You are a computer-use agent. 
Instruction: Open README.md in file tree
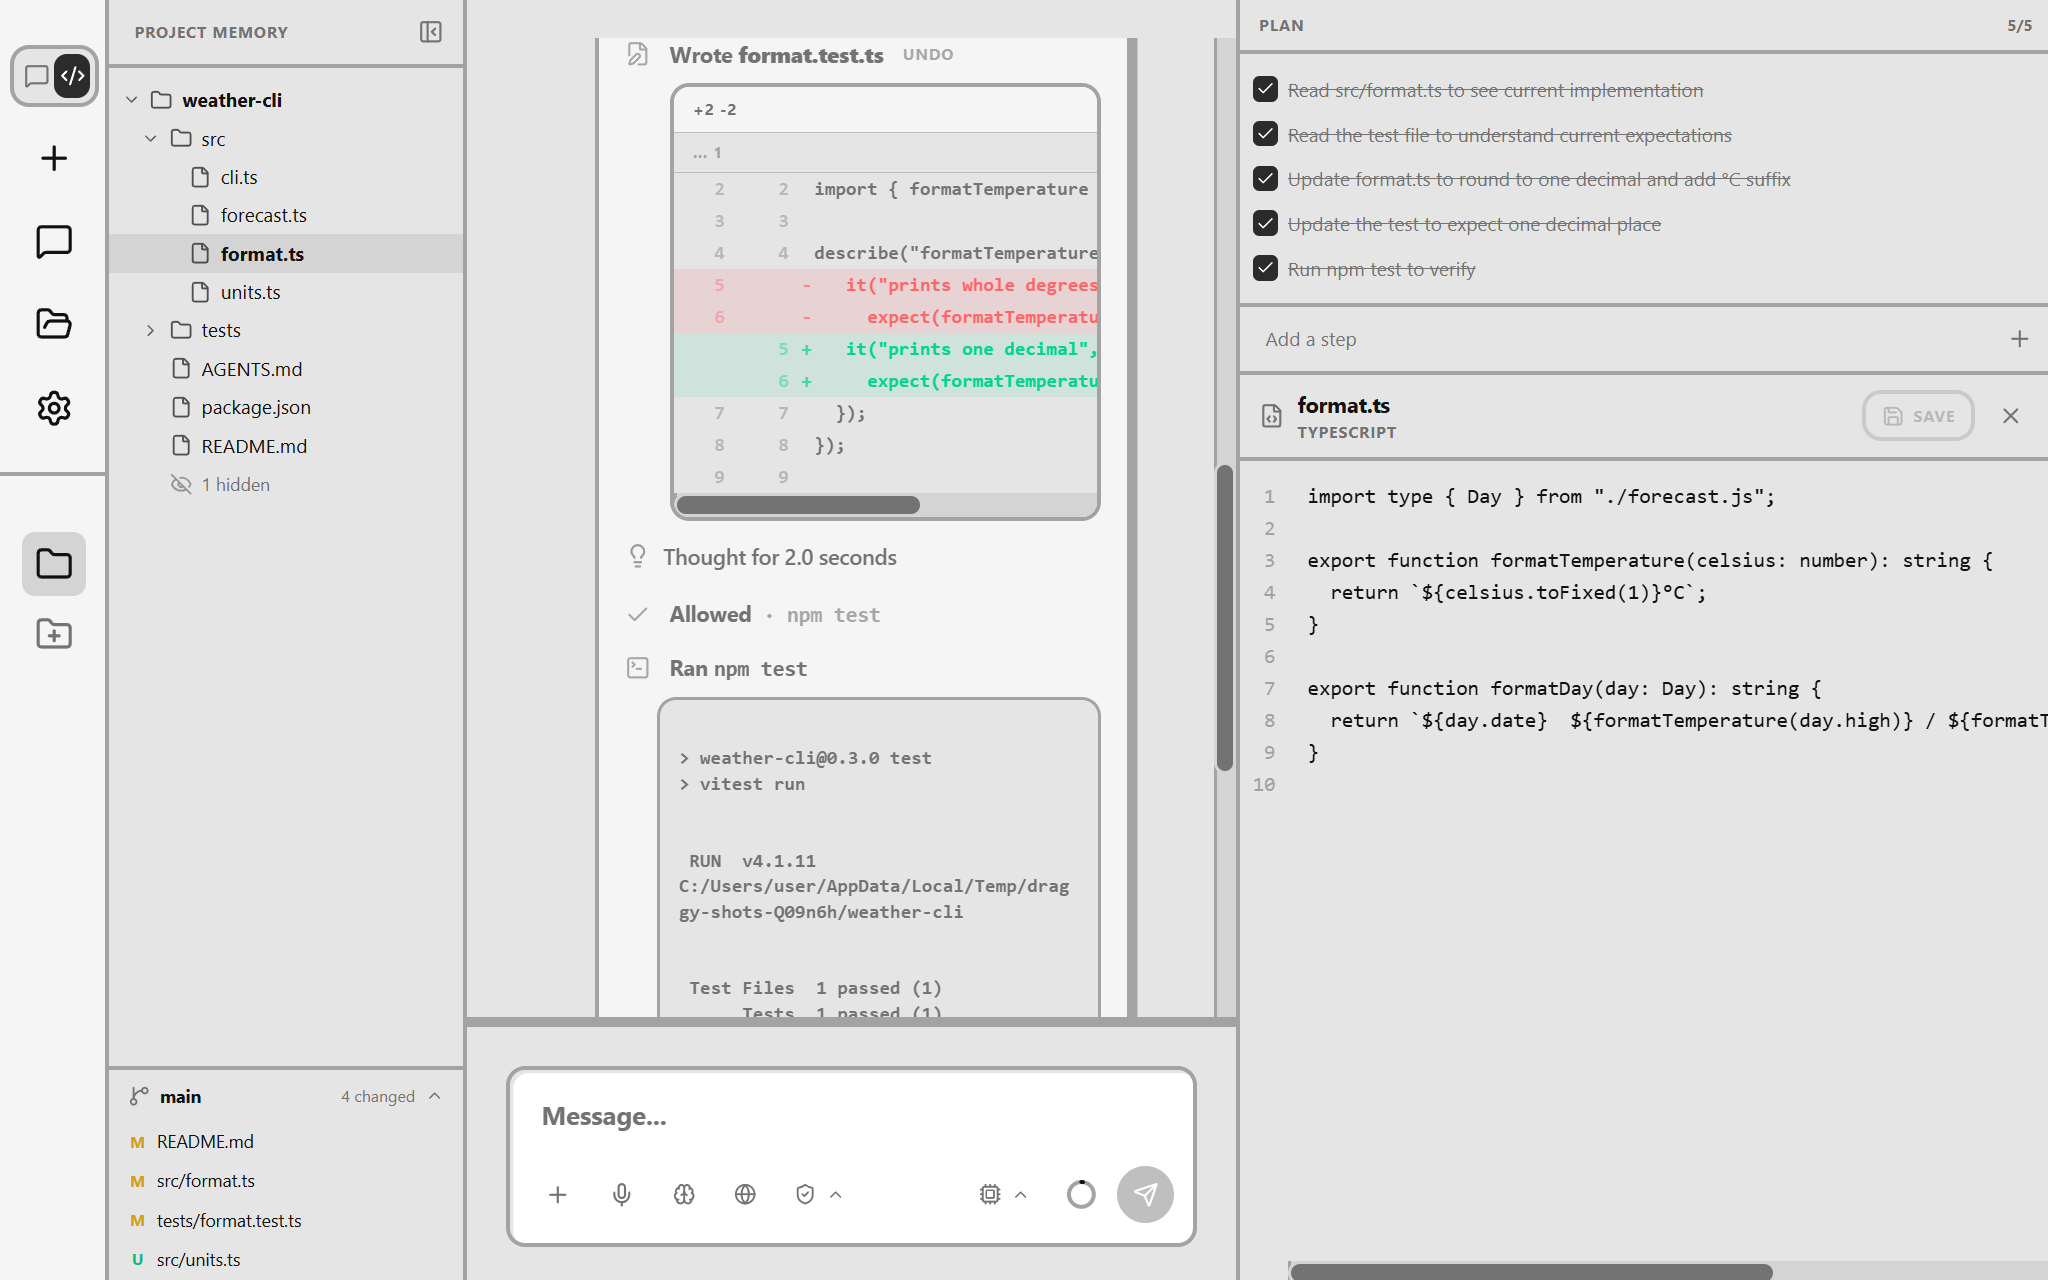click(285, 446)
